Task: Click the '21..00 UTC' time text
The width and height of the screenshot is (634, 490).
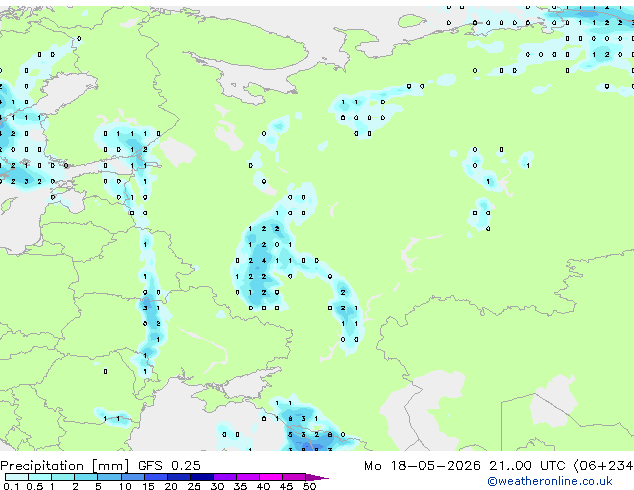Action: pyautogui.click(x=527, y=466)
